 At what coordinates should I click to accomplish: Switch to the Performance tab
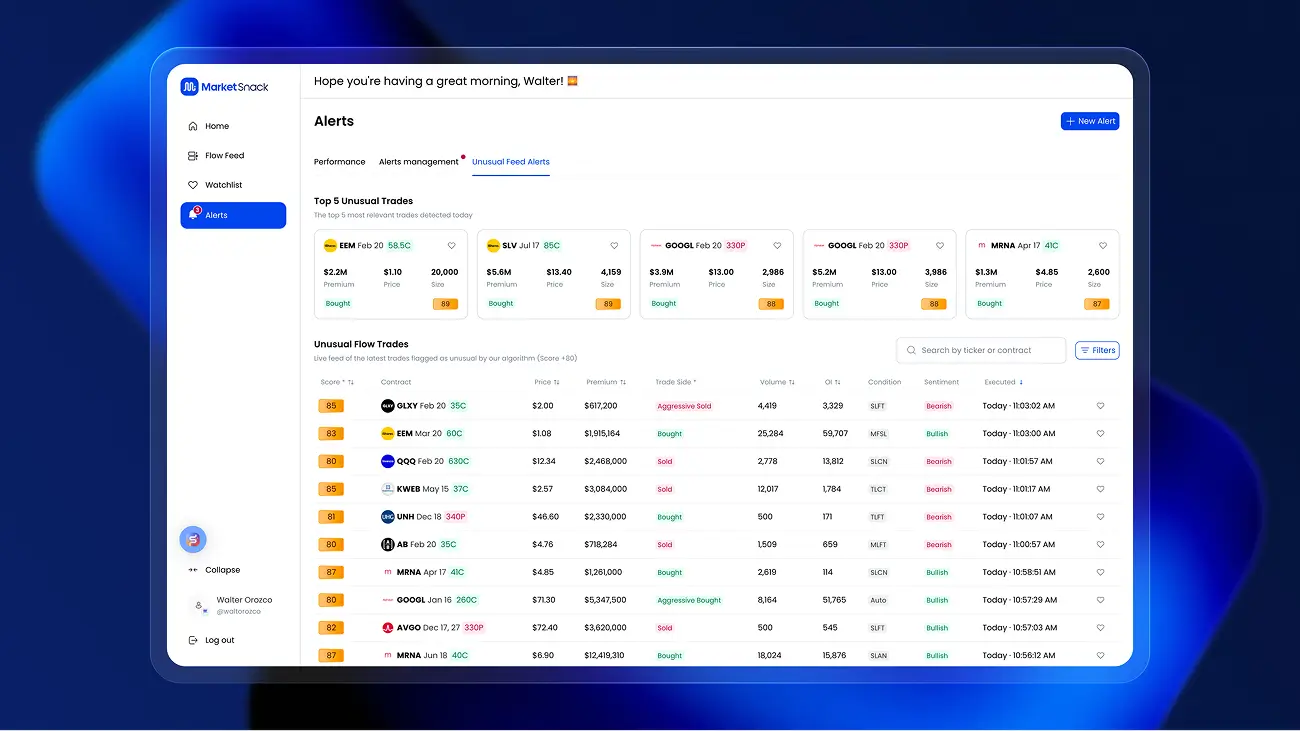point(340,162)
